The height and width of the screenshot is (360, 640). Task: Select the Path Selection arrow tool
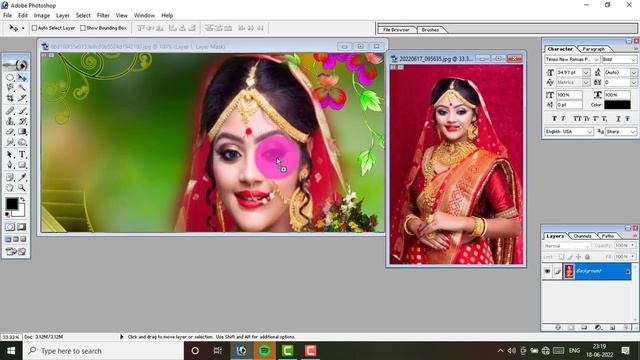tap(10, 155)
